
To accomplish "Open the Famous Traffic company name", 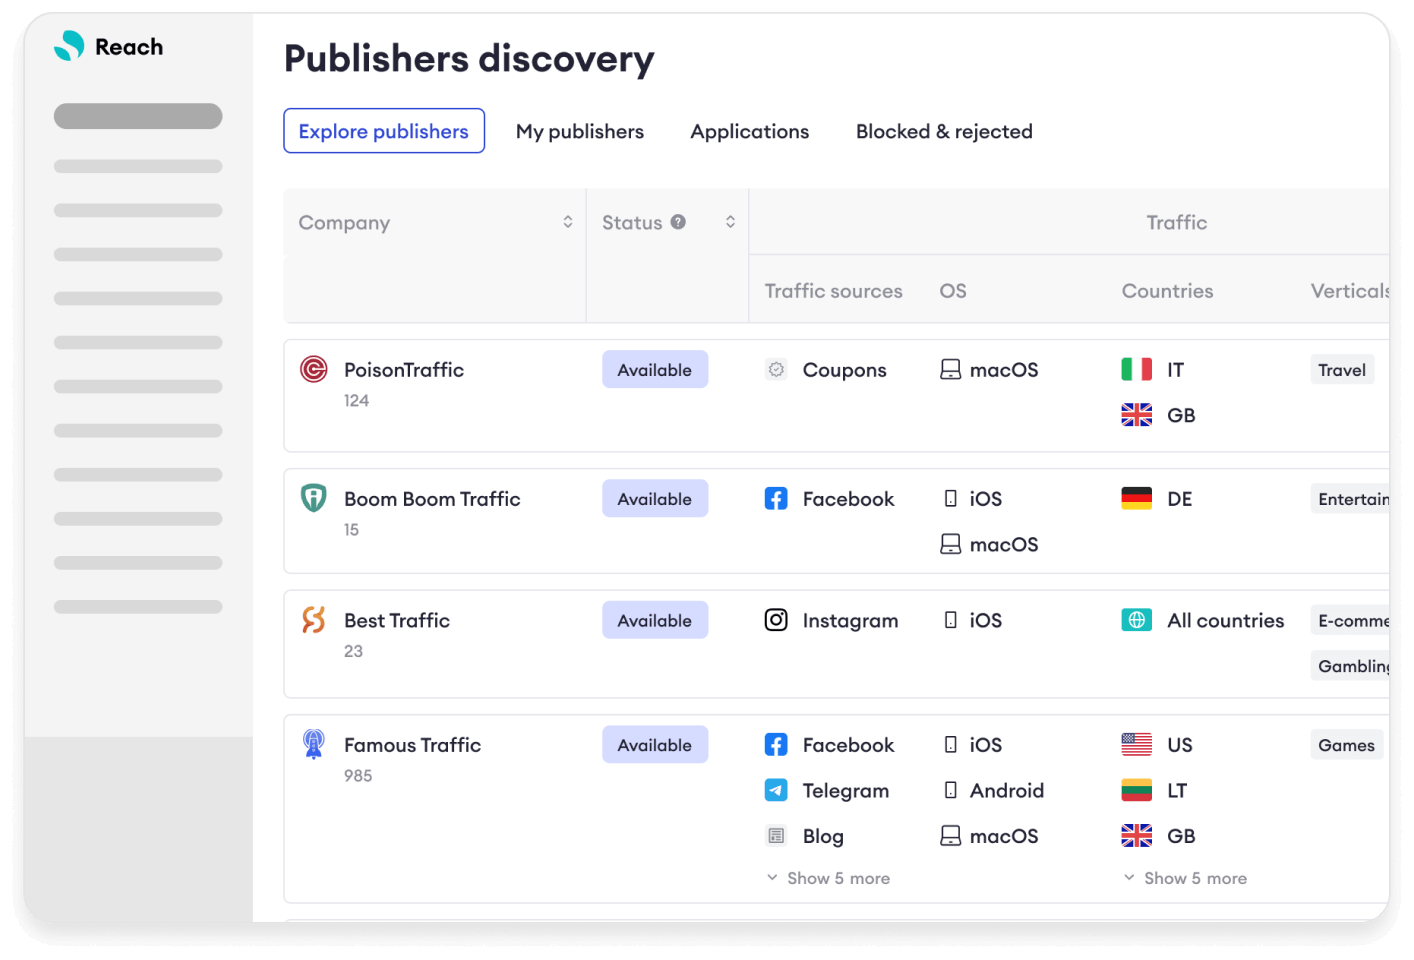I will point(412,745).
